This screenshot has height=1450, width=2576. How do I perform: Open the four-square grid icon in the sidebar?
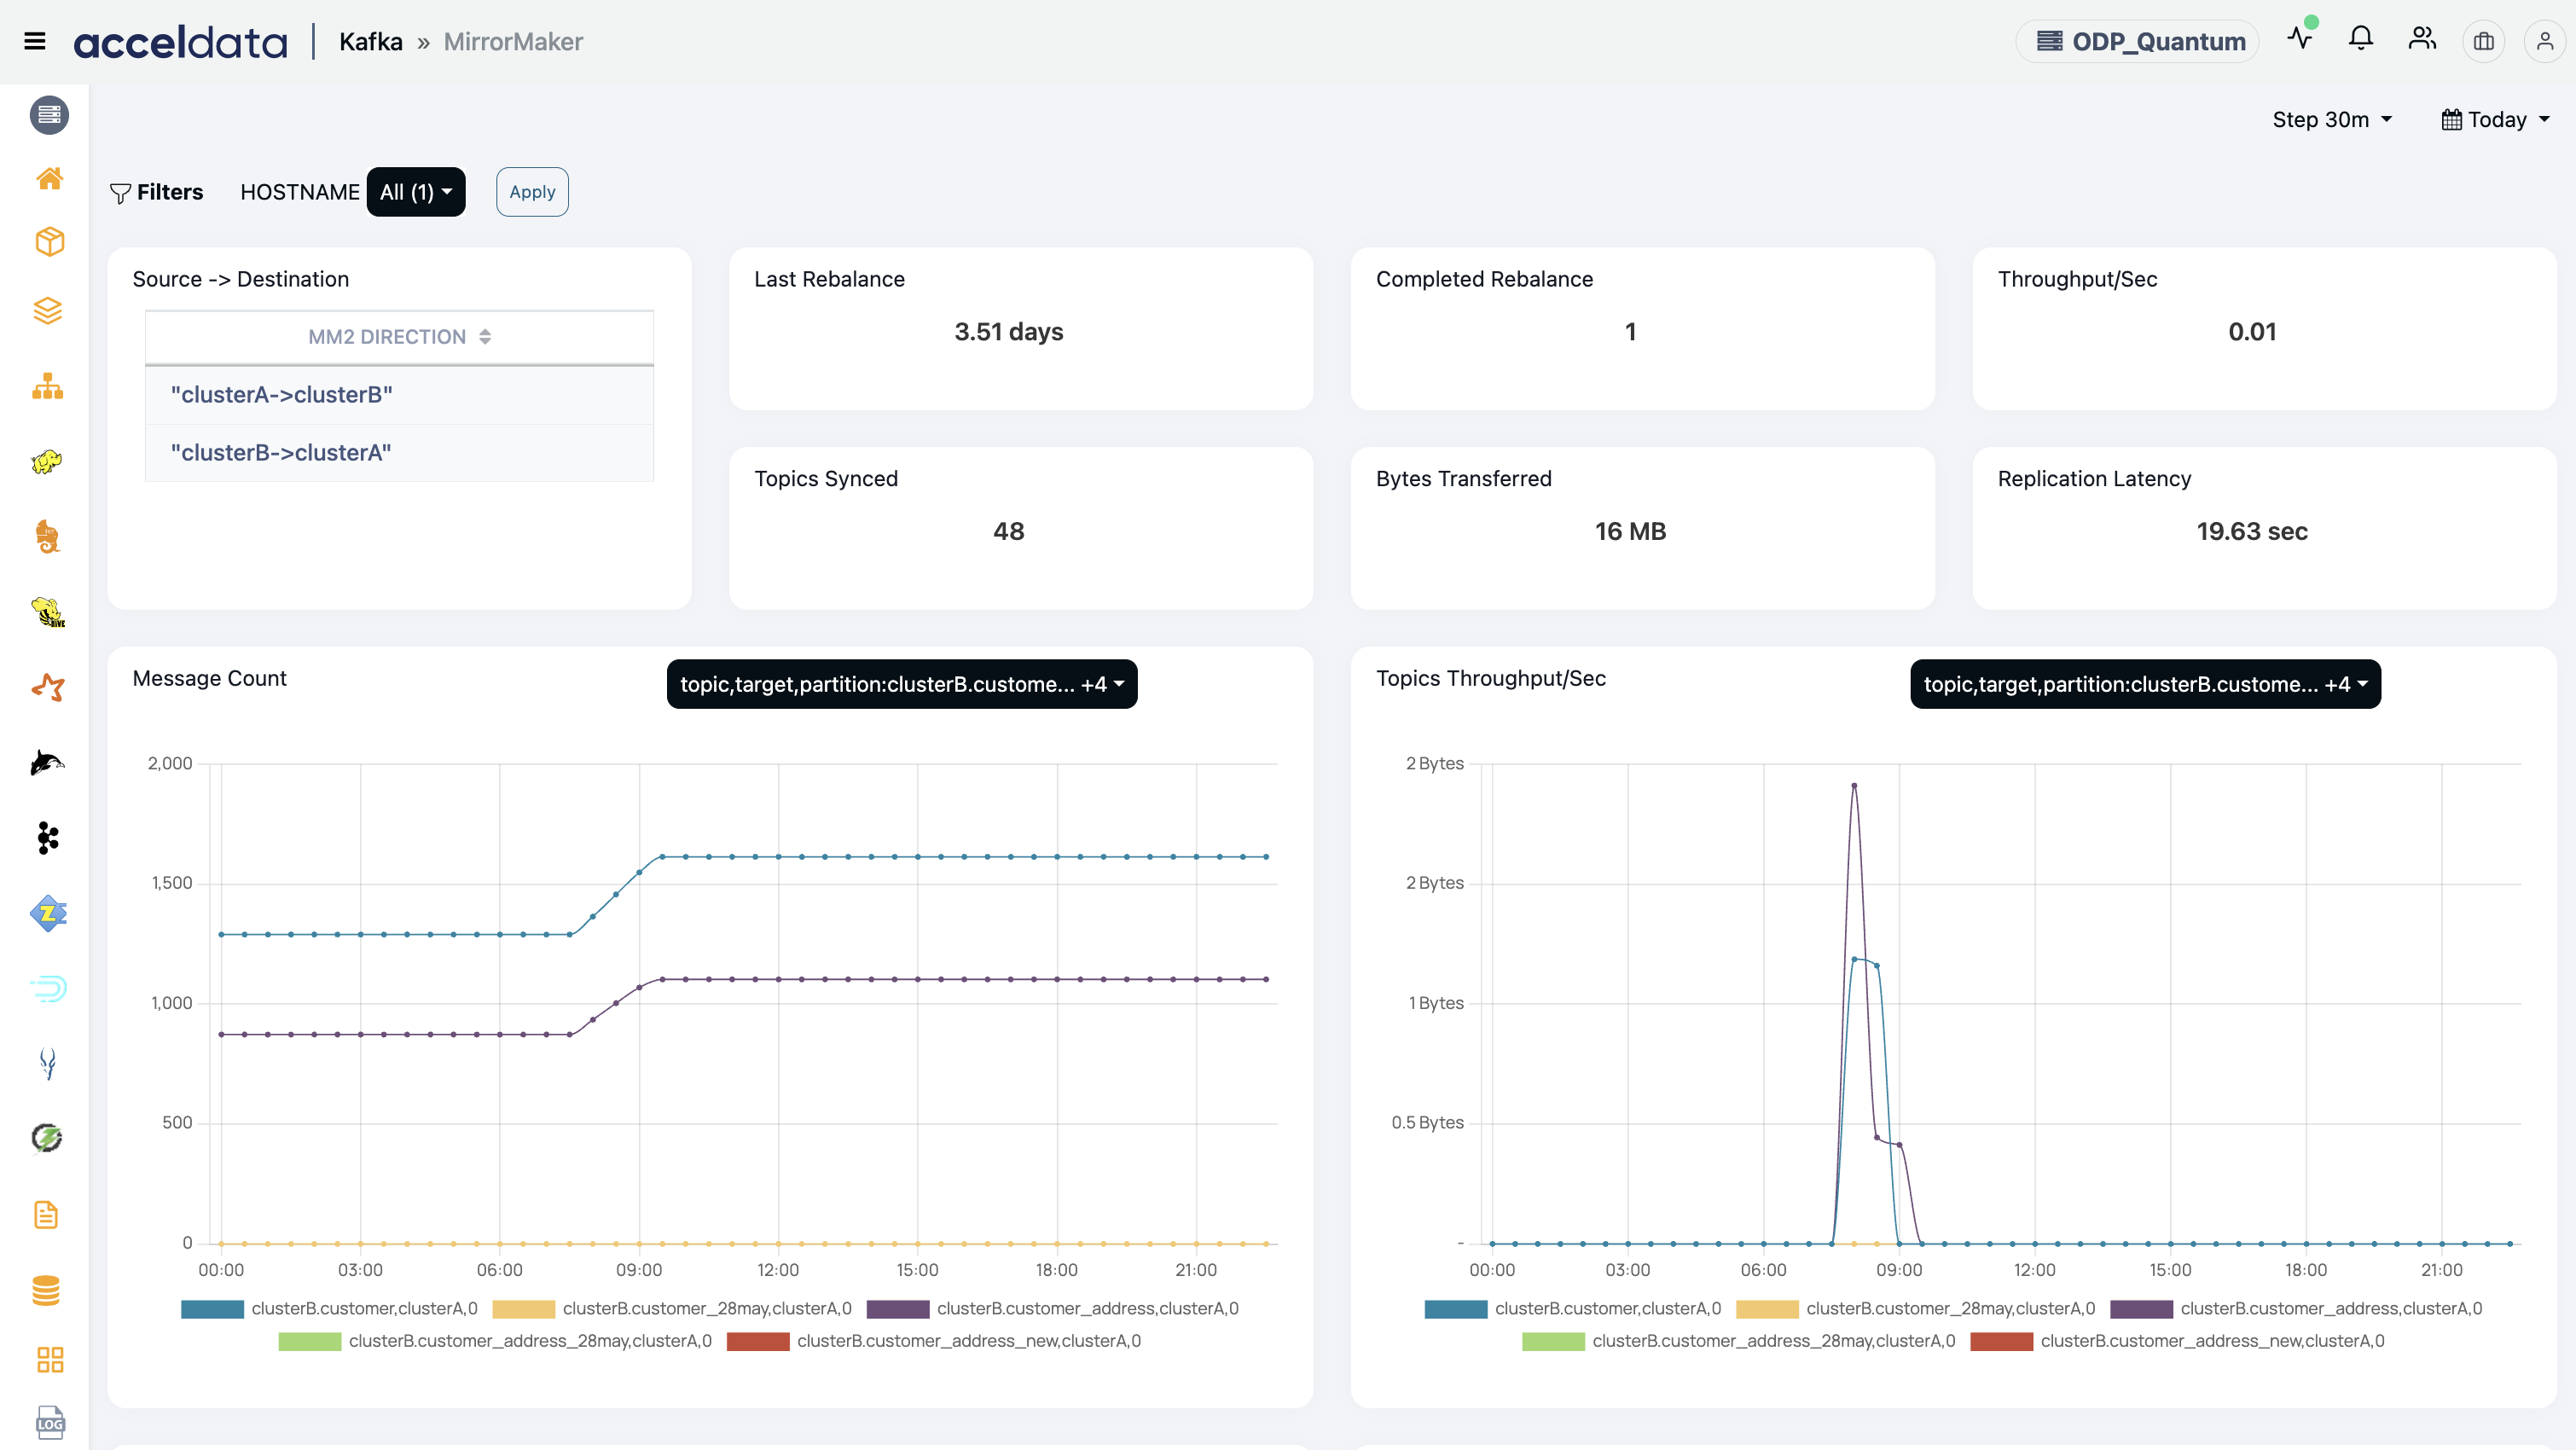point(49,1359)
